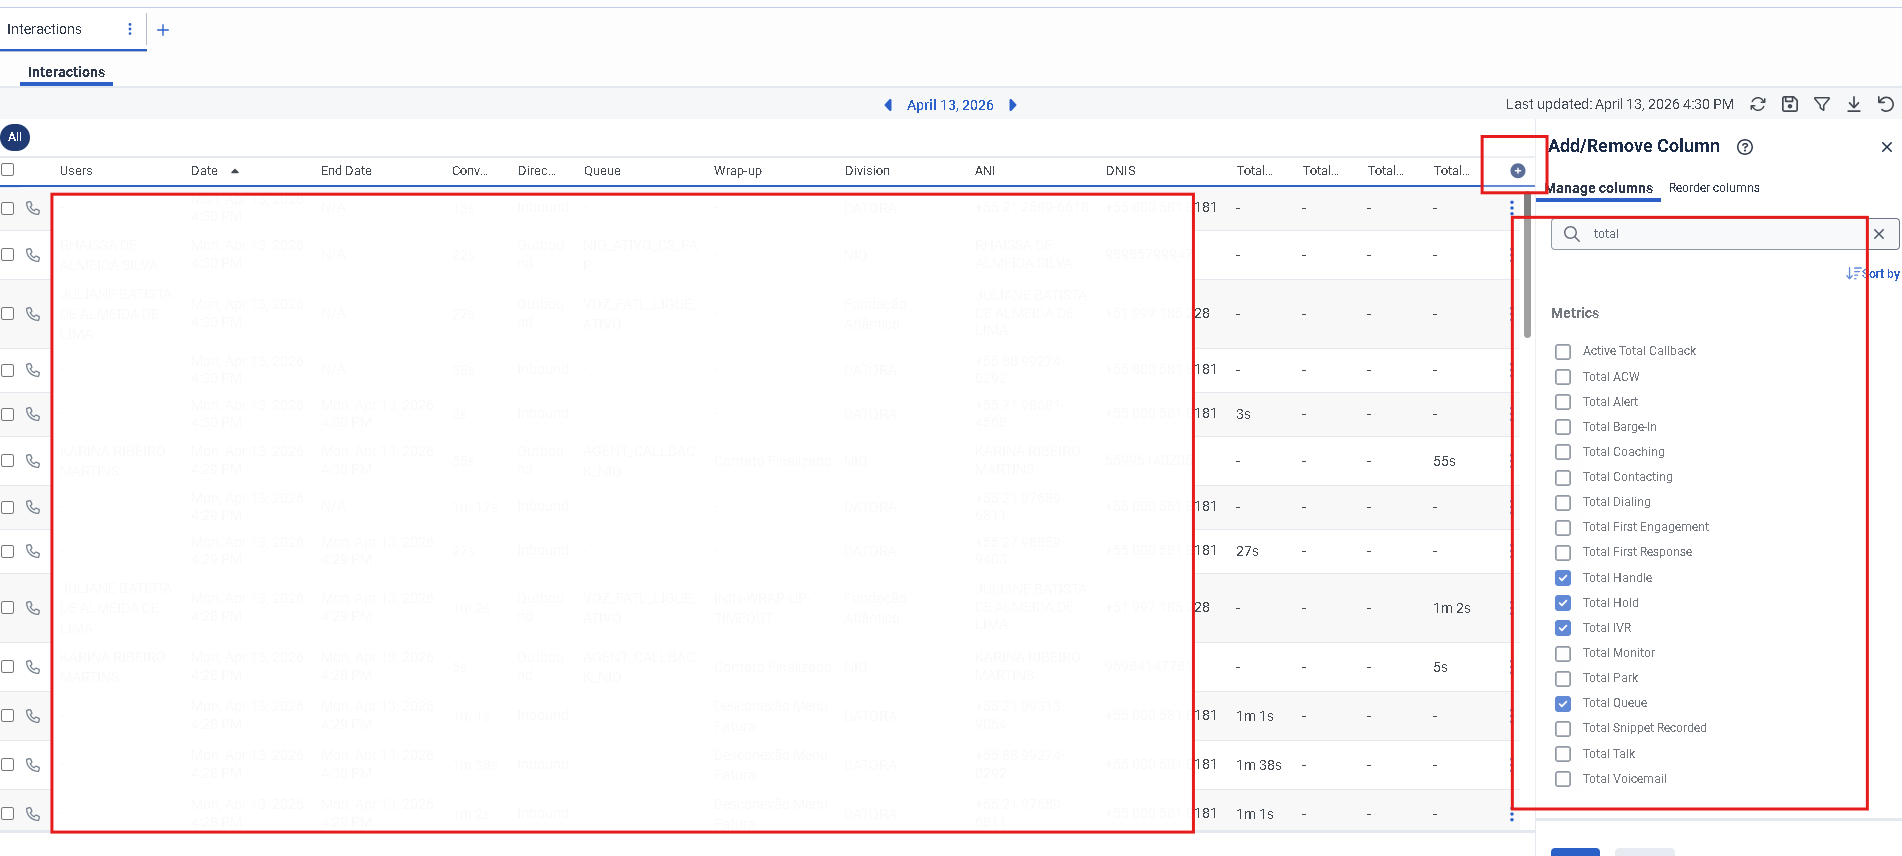Image resolution: width=1902 pixels, height=856 pixels.
Task: Click the reset view arrow icon
Action: 1886,104
